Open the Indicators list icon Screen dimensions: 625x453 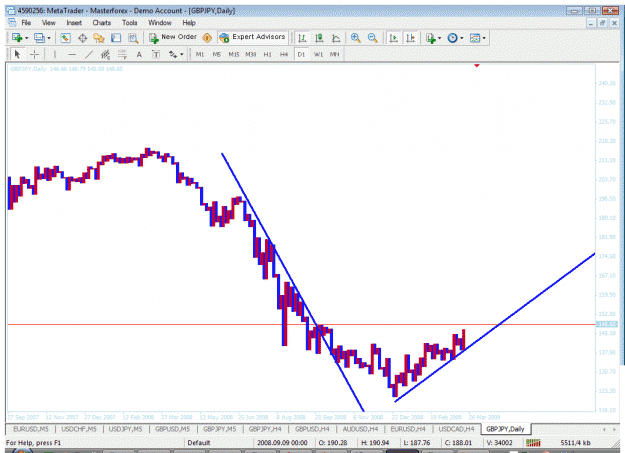click(430, 38)
